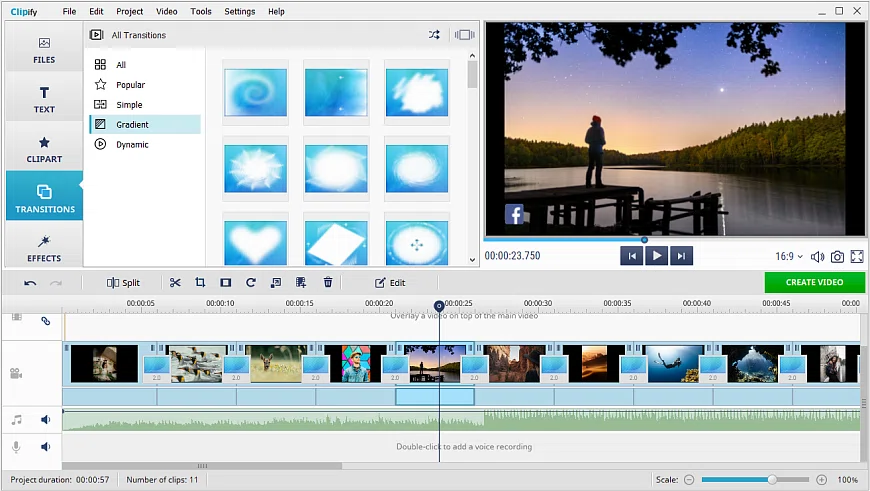Click the horizontal timeline scrollbar

202,466
